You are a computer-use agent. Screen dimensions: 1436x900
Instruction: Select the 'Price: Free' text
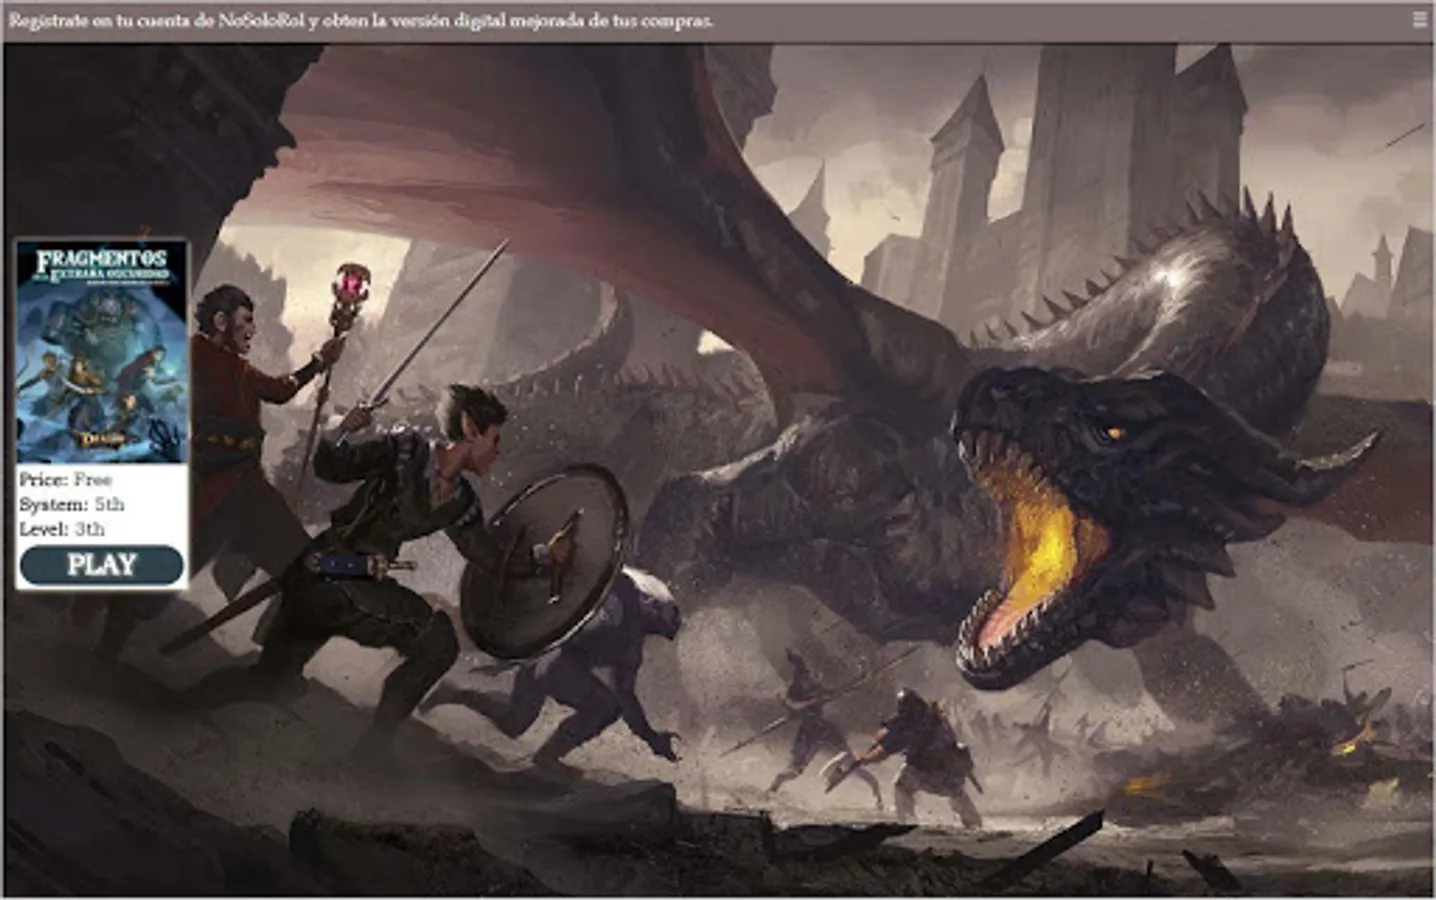pyautogui.click(x=65, y=480)
